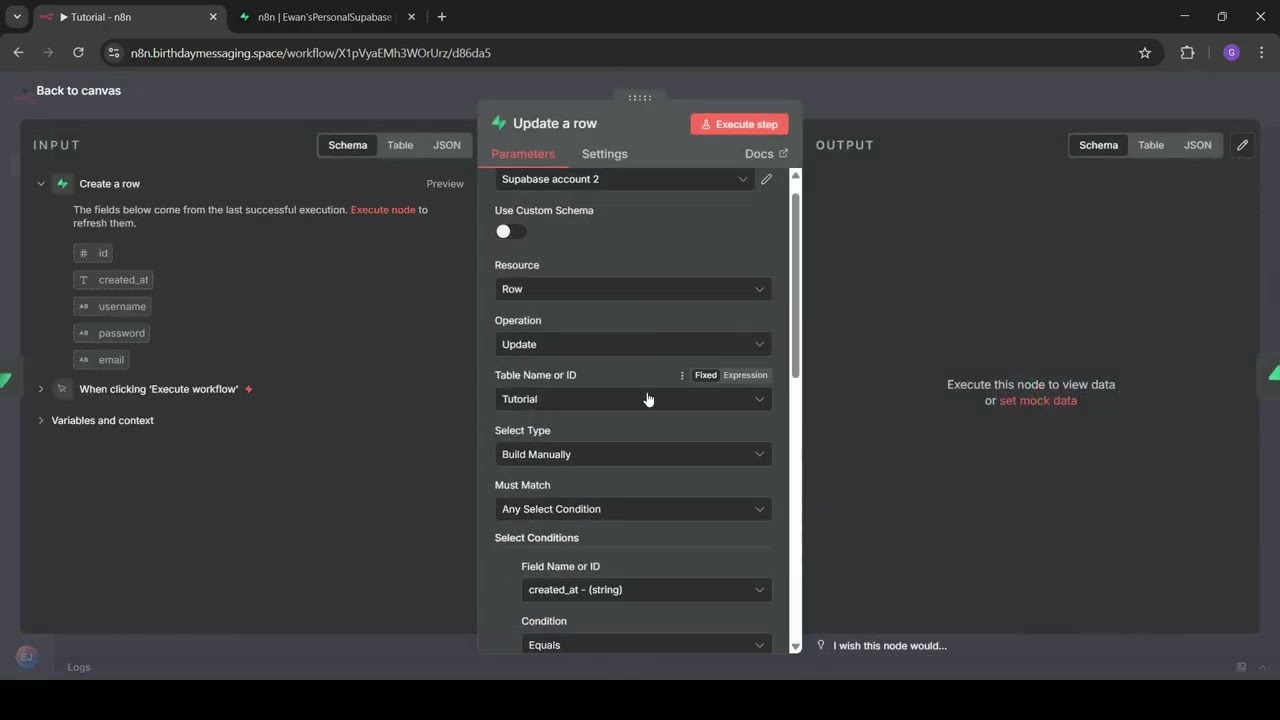
Task: Expand When clicking 'Execute workflow' node
Action: (x=41, y=389)
